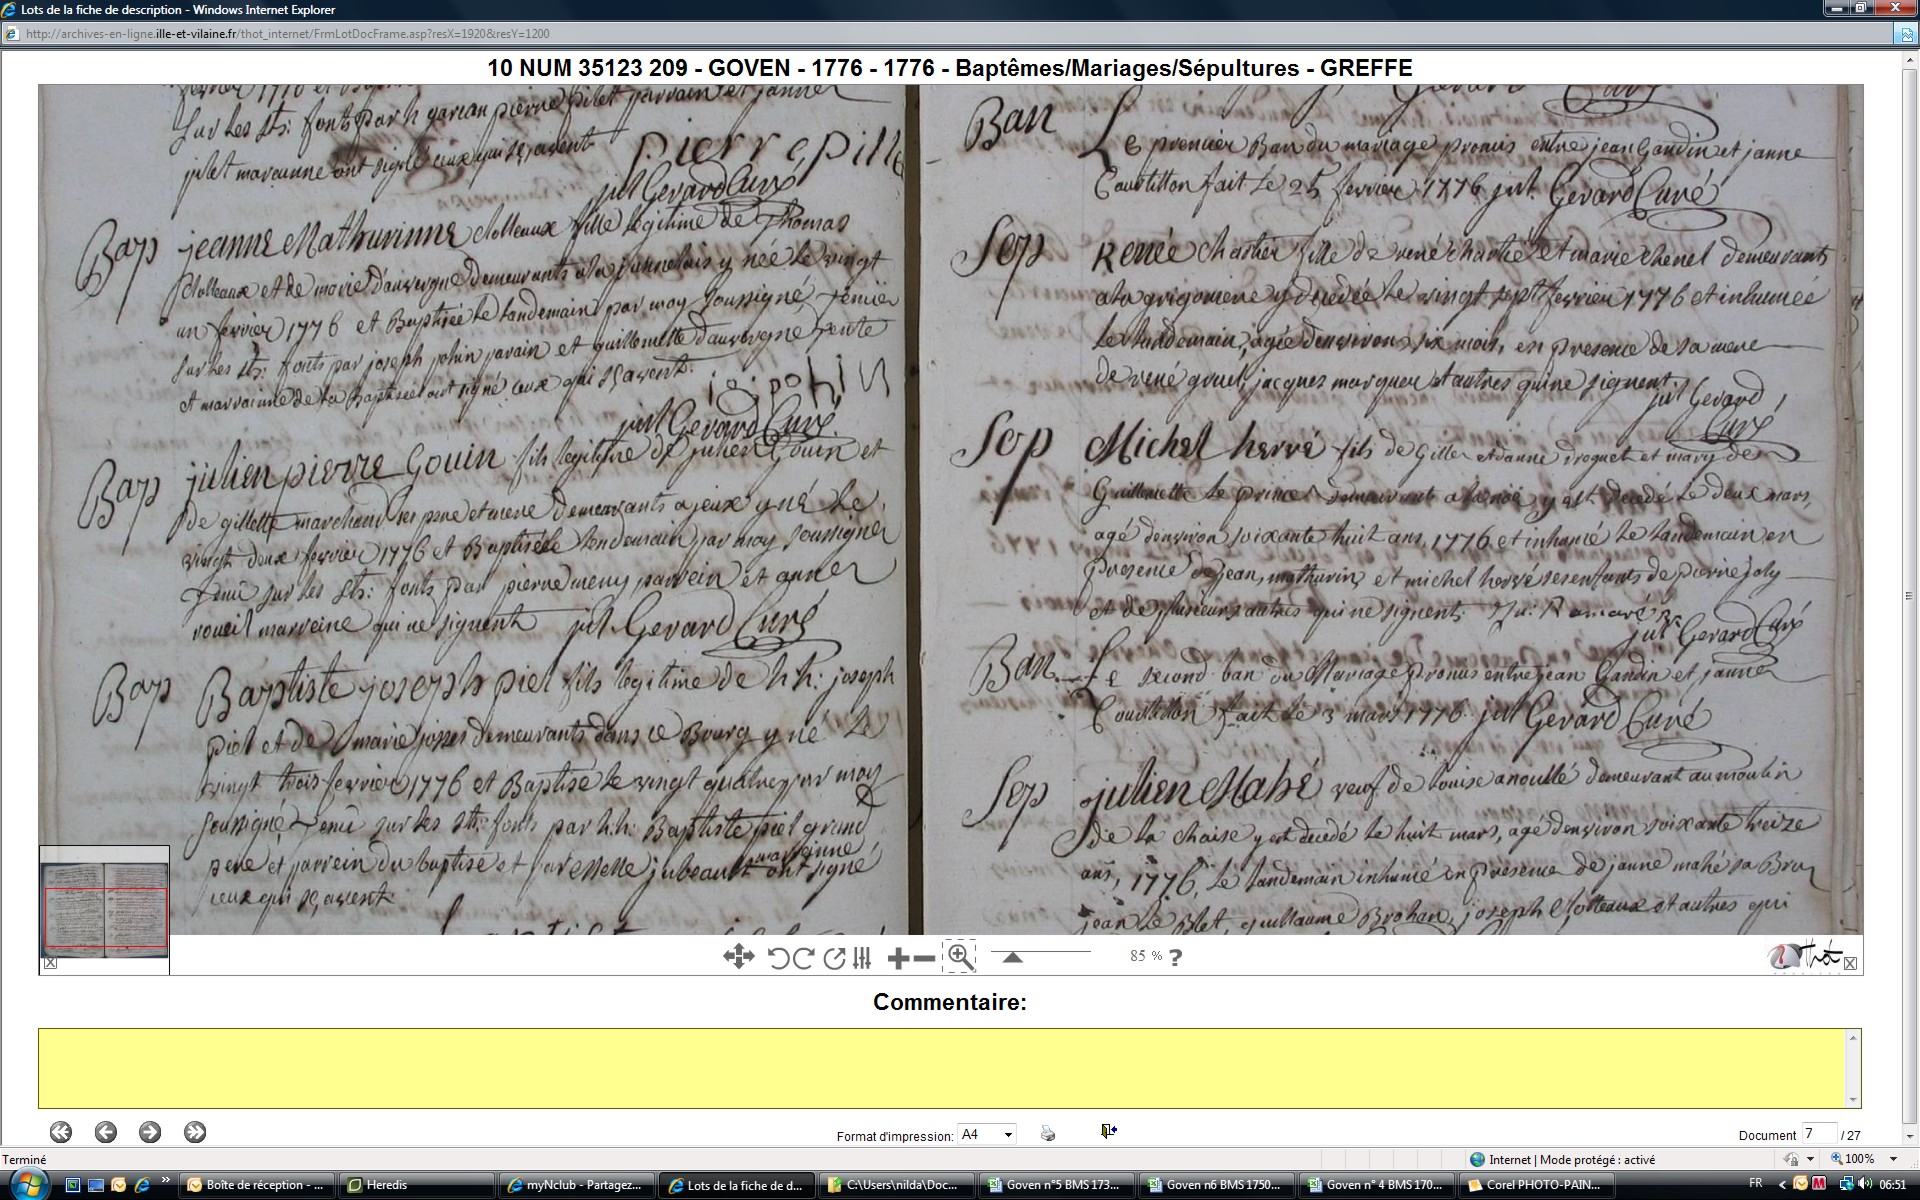Select the pan/move image tool
Image resolution: width=1920 pixels, height=1200 pixels.
tap(738, 957)
